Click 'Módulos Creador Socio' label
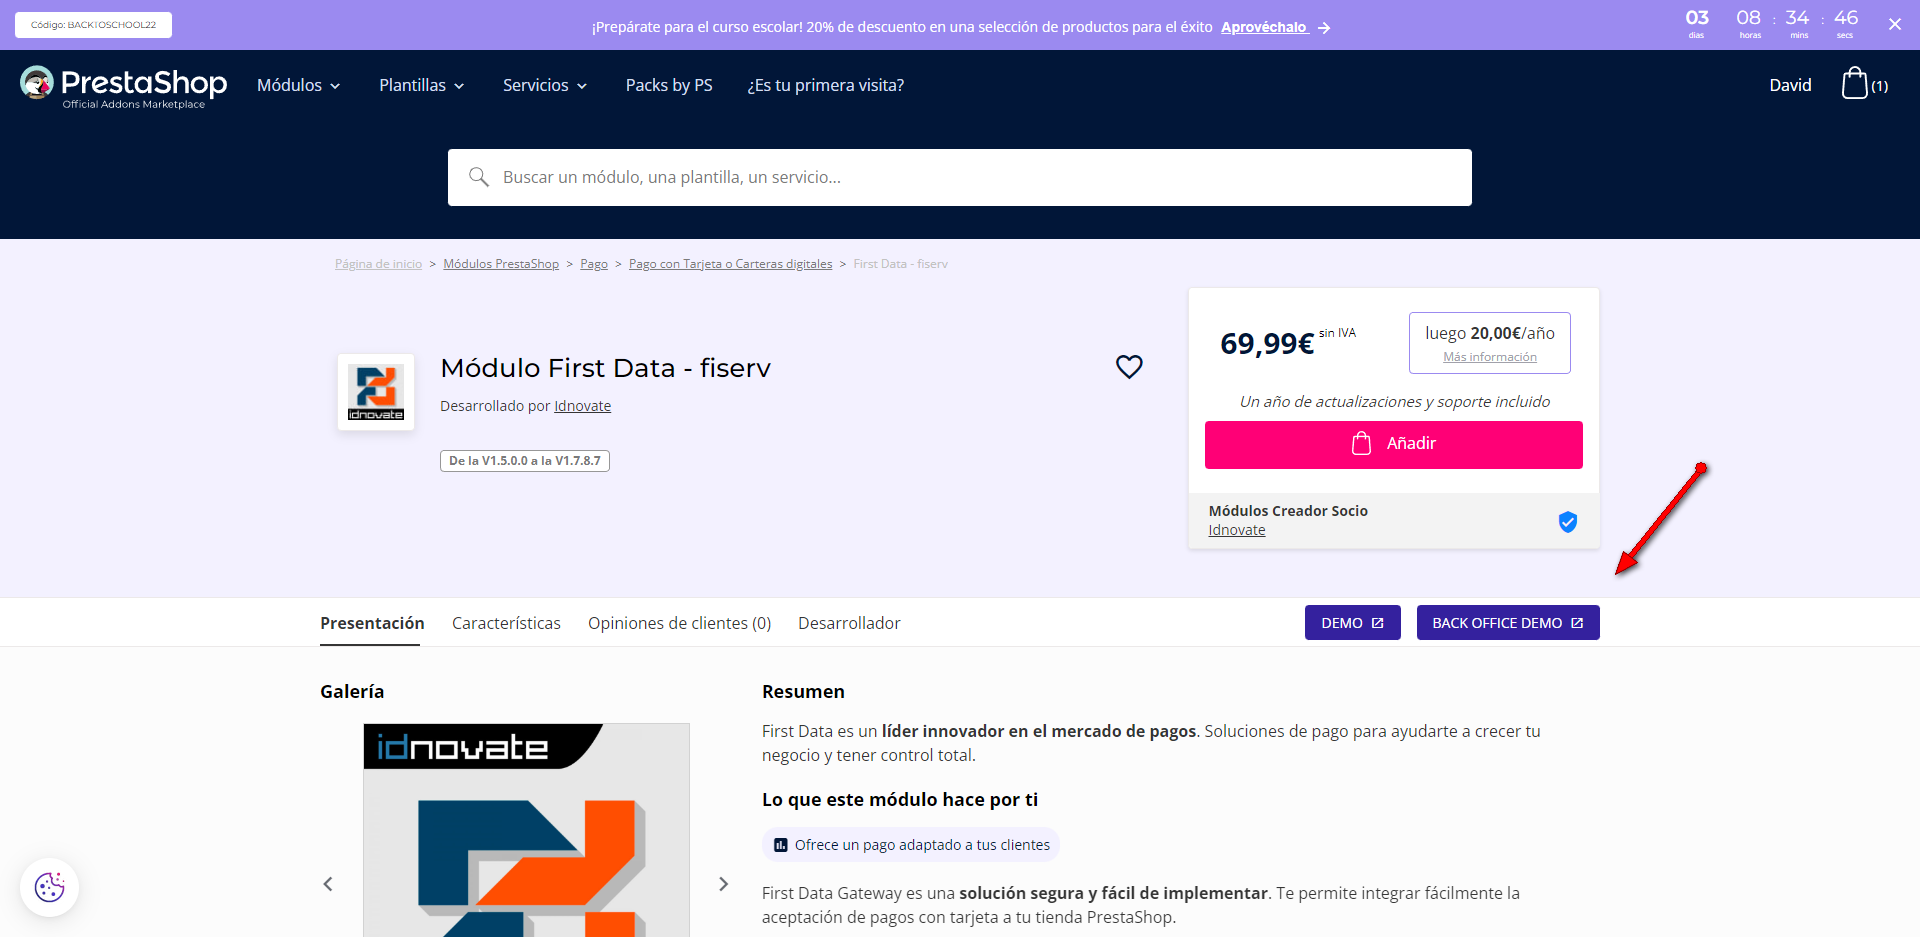Viewport: 1920px width, 937px height. [1288, 511]
